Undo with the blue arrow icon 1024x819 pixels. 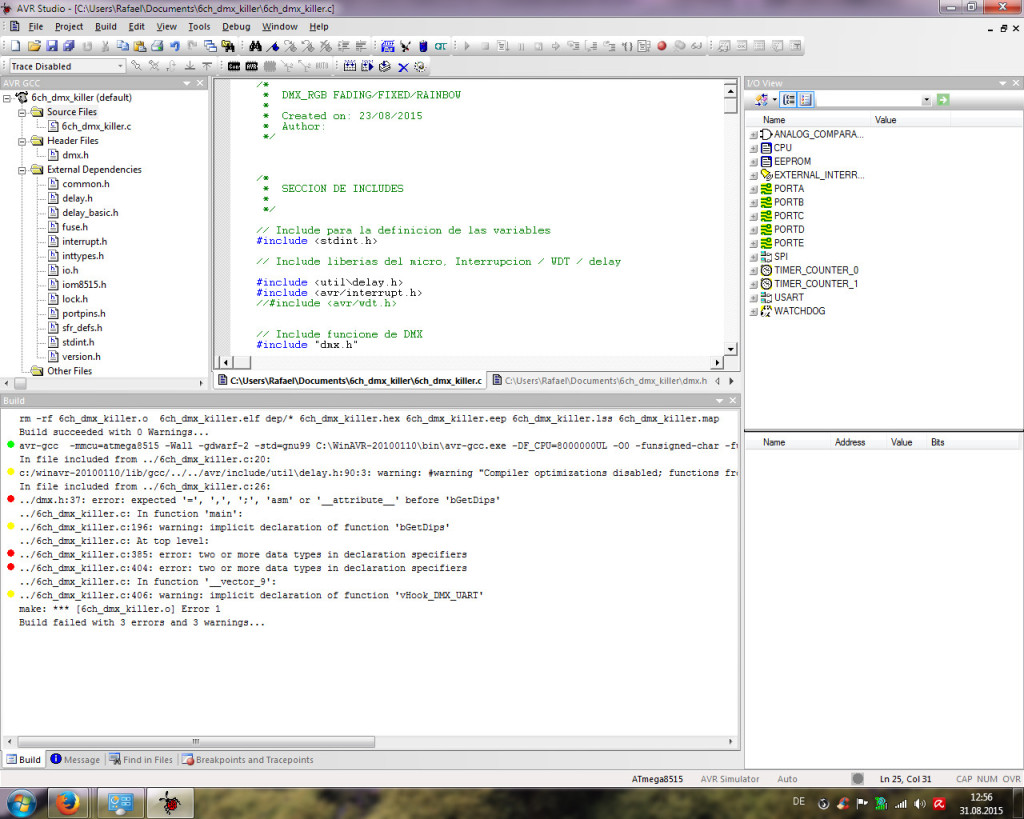[x=175, y=46]
